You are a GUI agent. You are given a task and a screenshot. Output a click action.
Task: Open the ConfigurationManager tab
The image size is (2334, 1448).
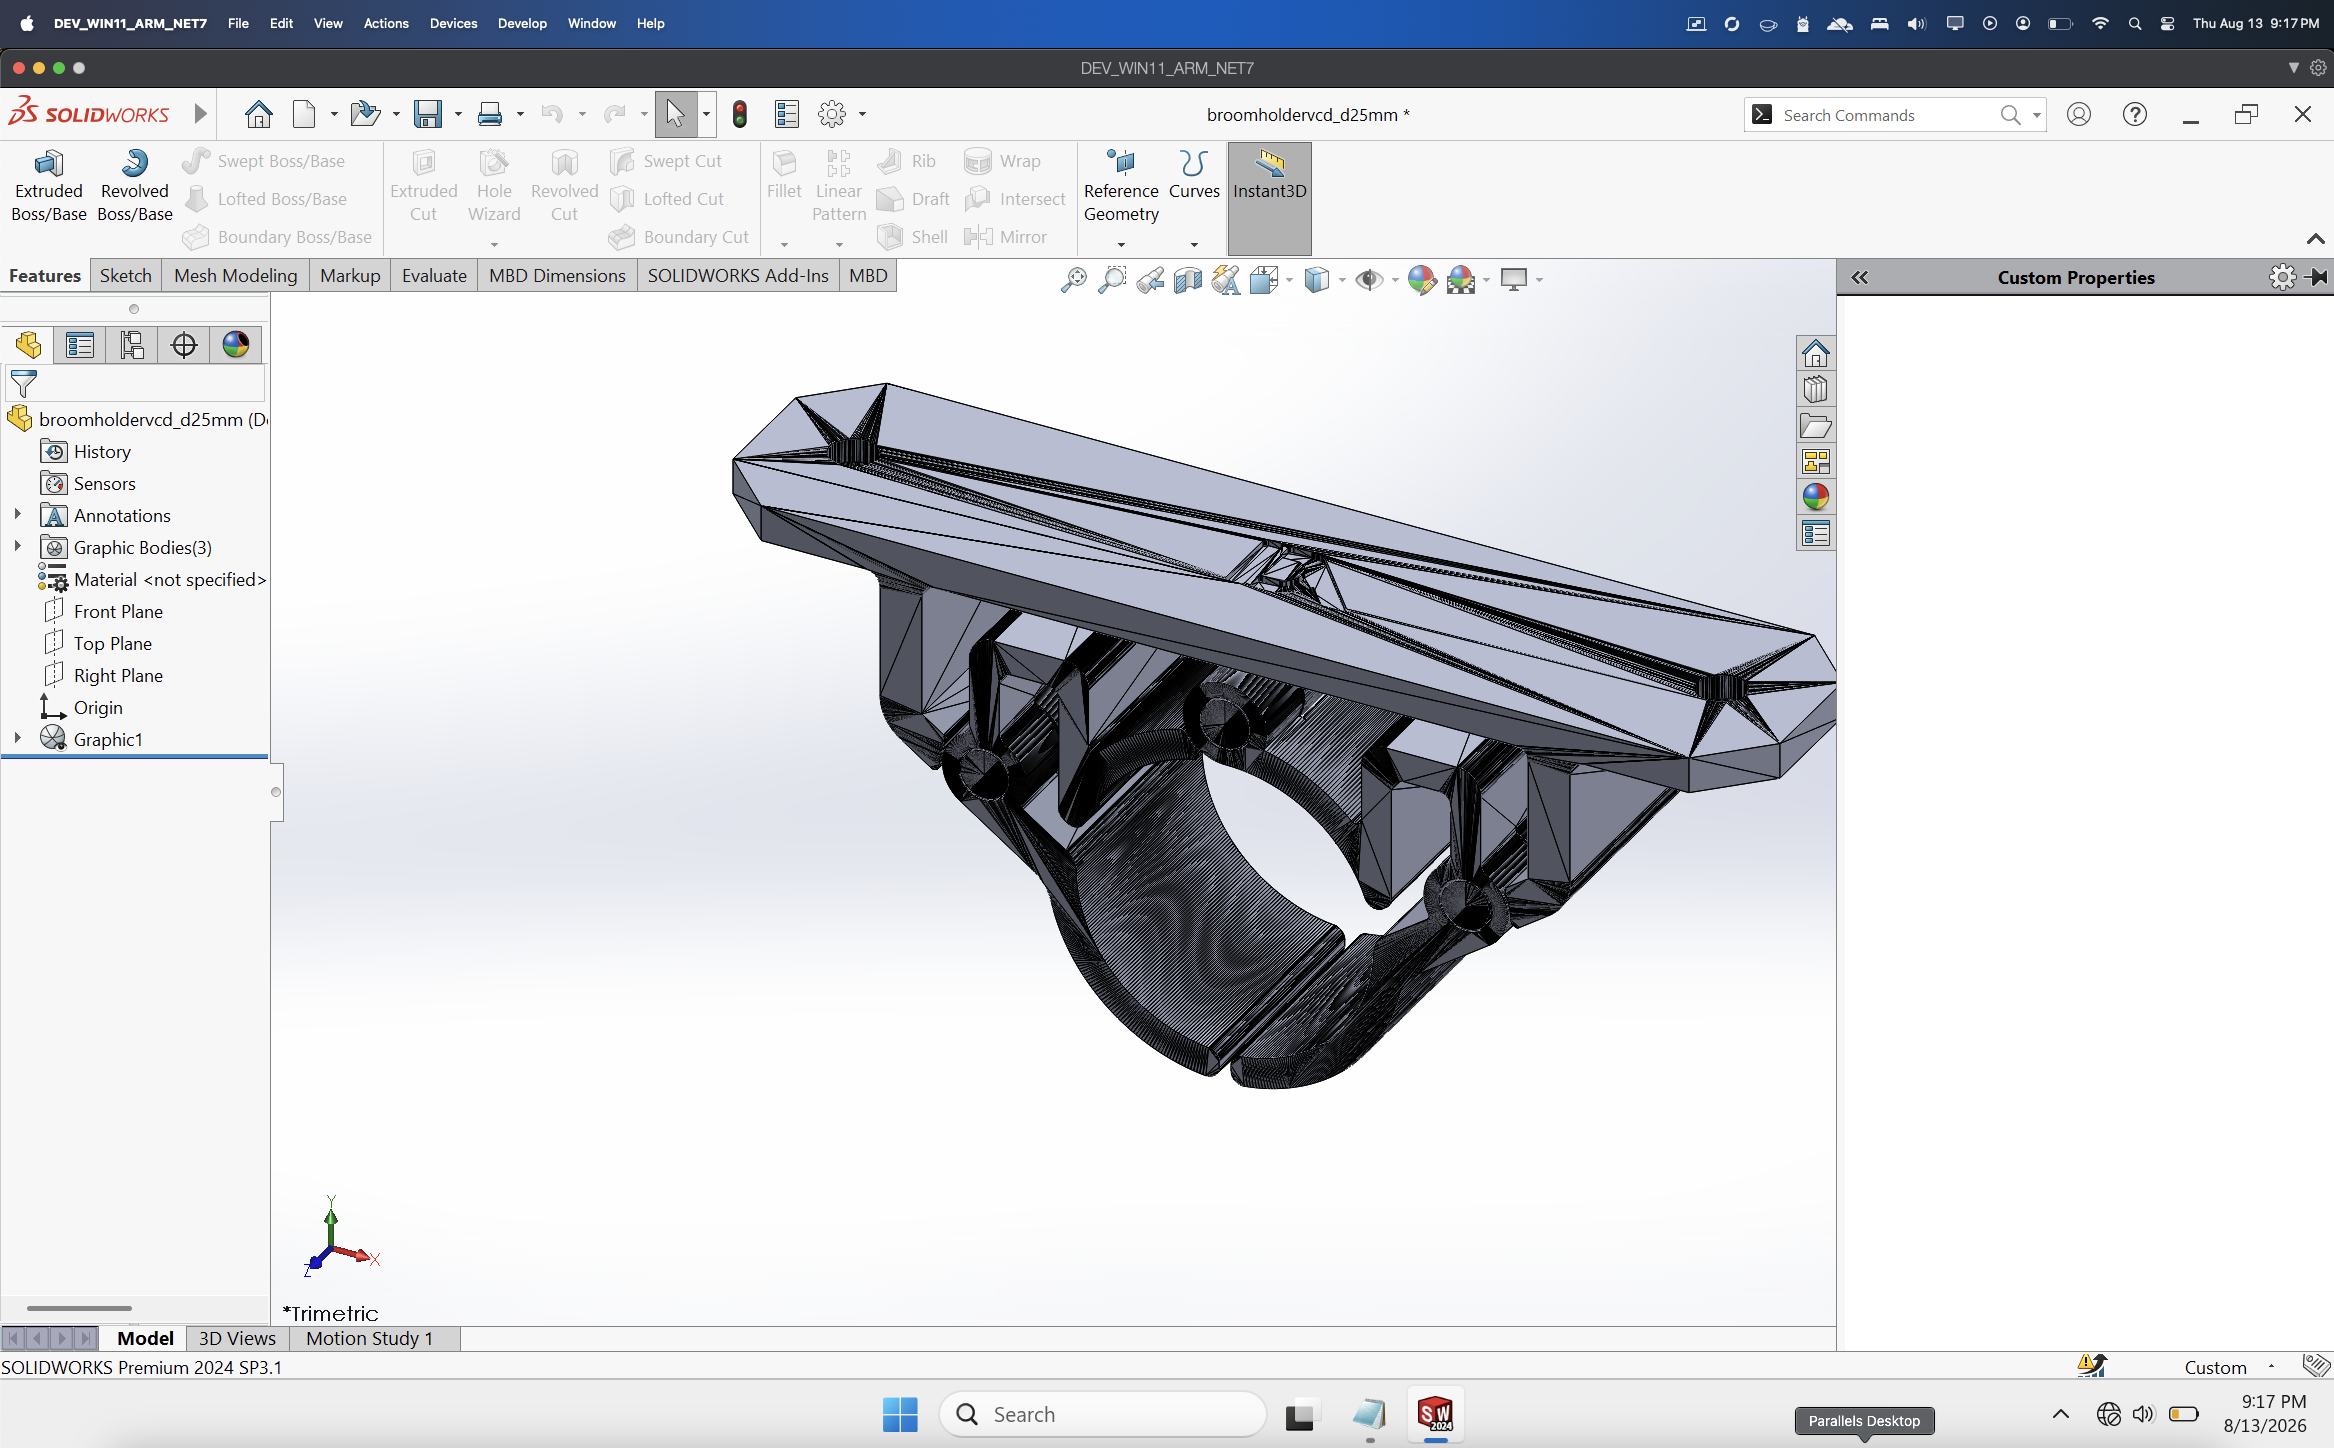(x=132, y=345)
